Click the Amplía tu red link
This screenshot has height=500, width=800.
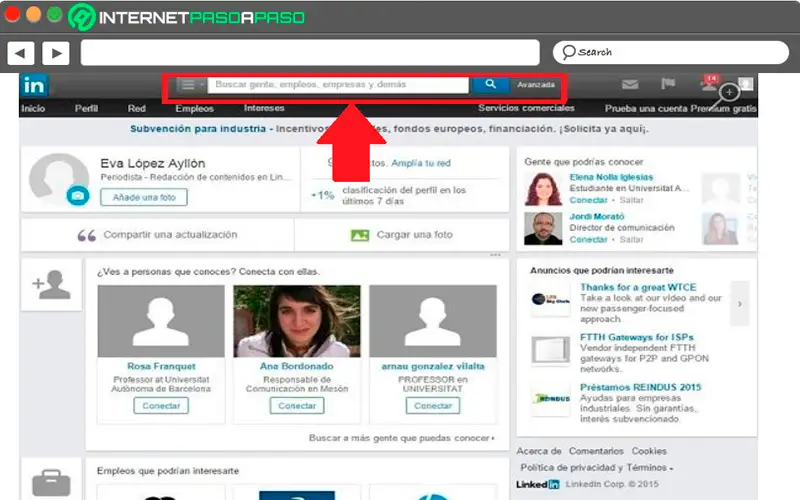pos(421,163)
